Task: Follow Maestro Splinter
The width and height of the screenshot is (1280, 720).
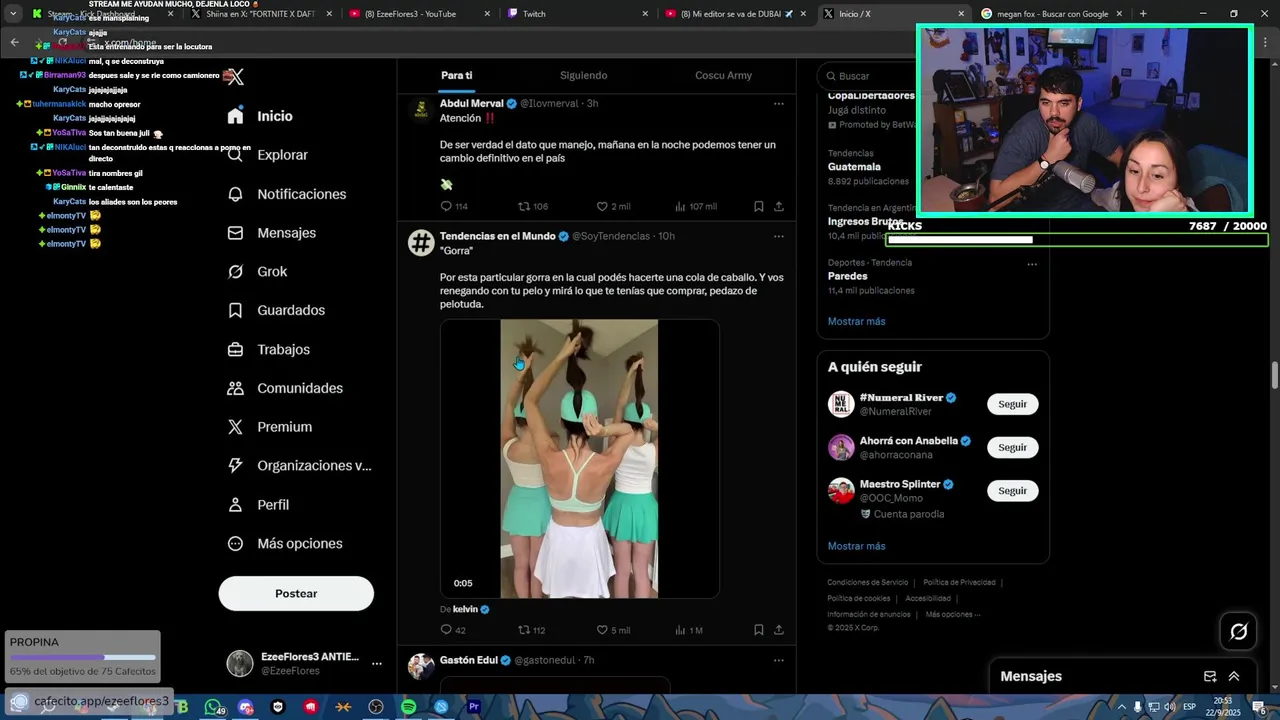Action: point(1012,490)
